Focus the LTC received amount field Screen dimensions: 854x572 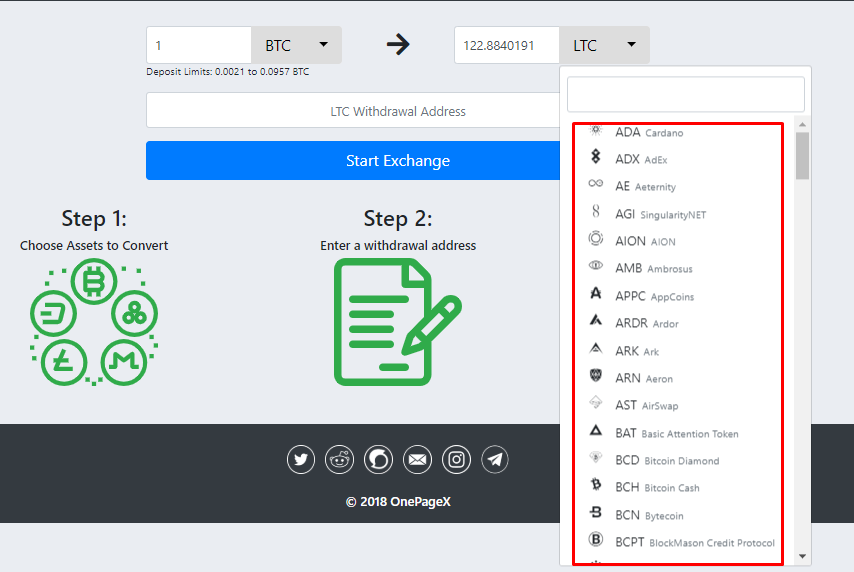507,45
